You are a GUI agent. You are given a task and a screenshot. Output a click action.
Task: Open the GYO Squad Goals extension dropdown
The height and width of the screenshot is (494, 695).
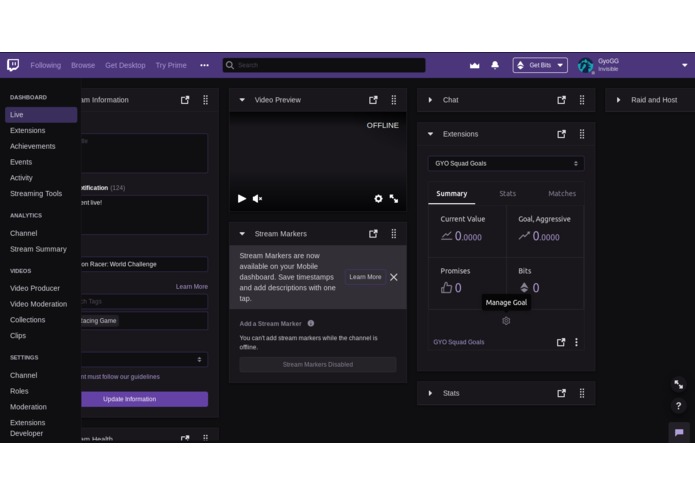[506, 163]
